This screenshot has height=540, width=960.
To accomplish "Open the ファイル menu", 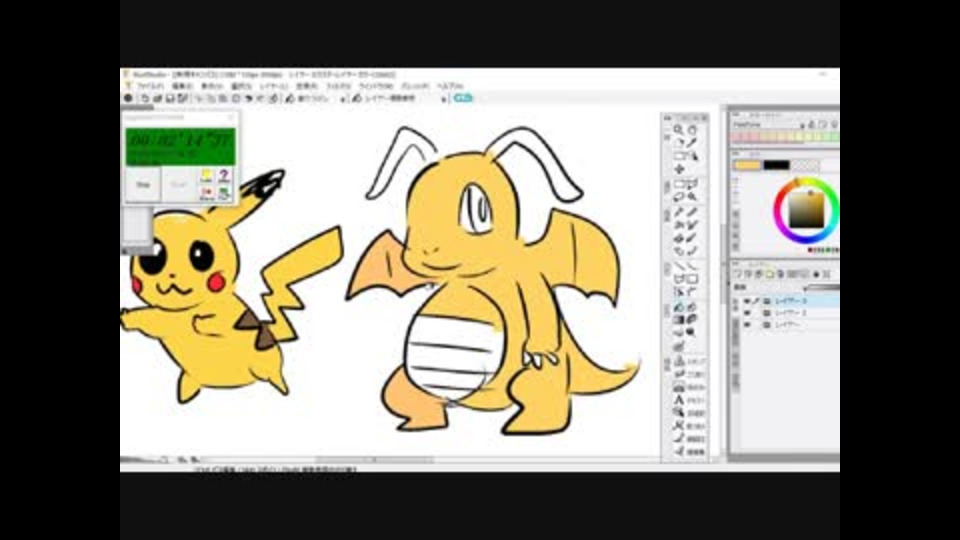I will (x=150, y=86).
